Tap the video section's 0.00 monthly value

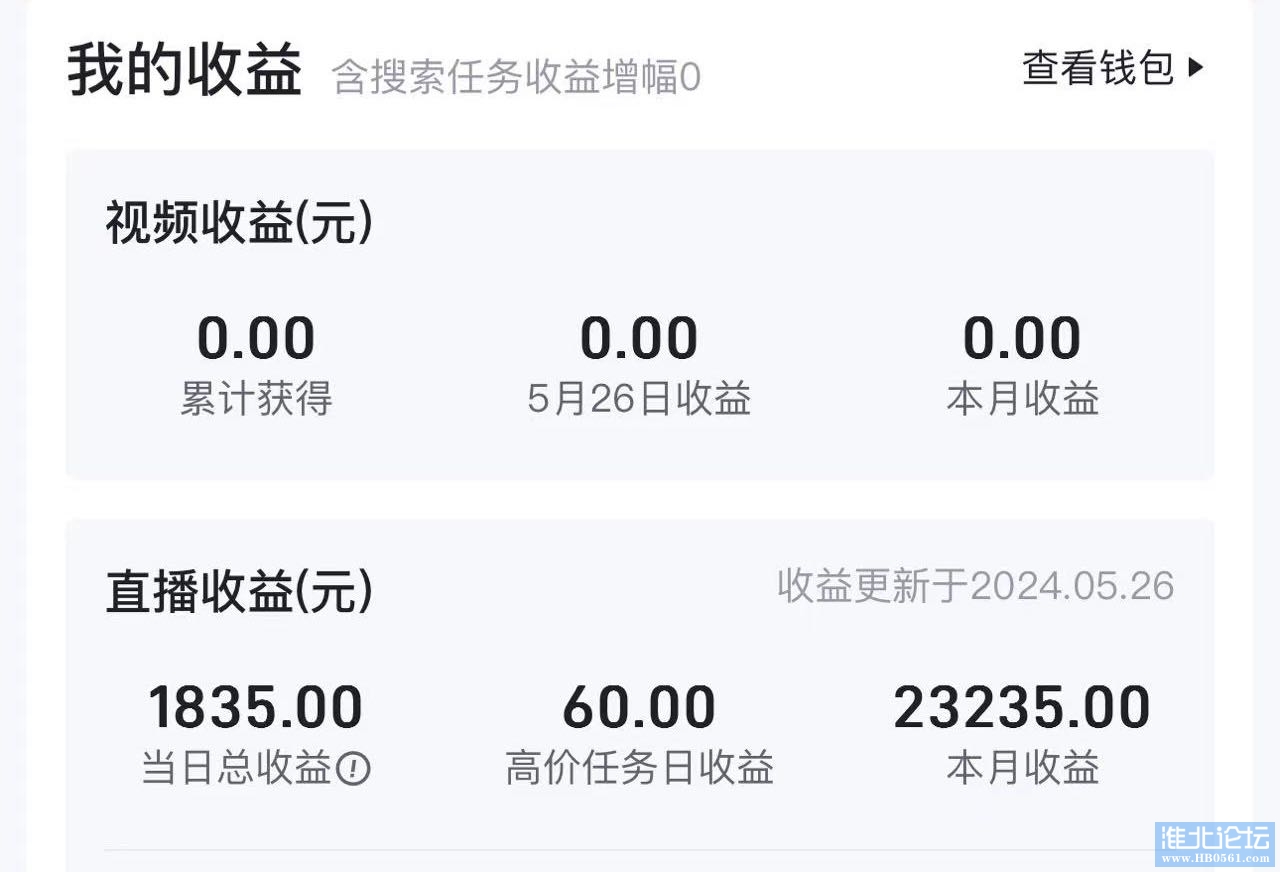[1022, 338]
